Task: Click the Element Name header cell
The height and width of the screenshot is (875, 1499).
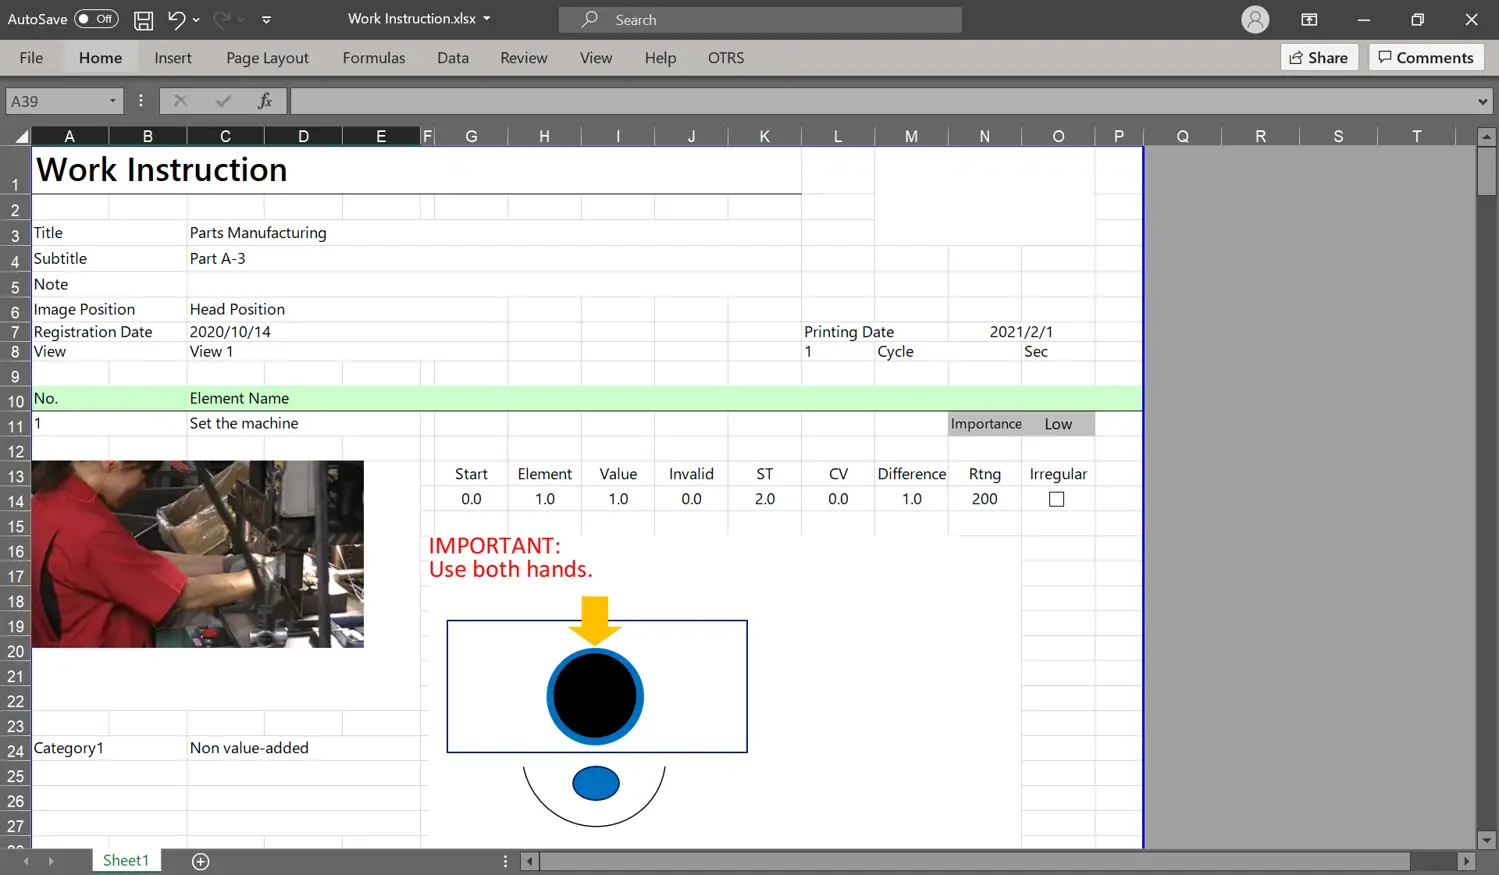Action: [x=239, y=398]
